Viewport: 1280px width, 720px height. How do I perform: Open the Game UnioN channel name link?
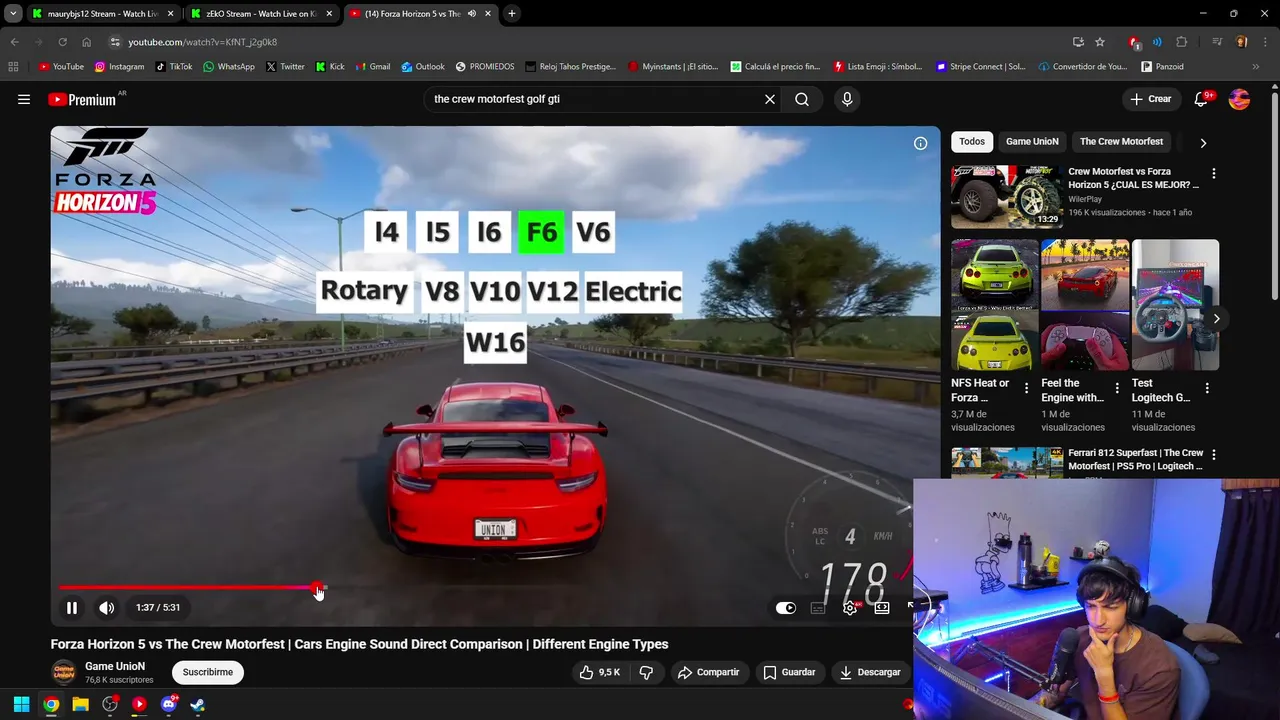pyautogui.click(x=115, y=666)
